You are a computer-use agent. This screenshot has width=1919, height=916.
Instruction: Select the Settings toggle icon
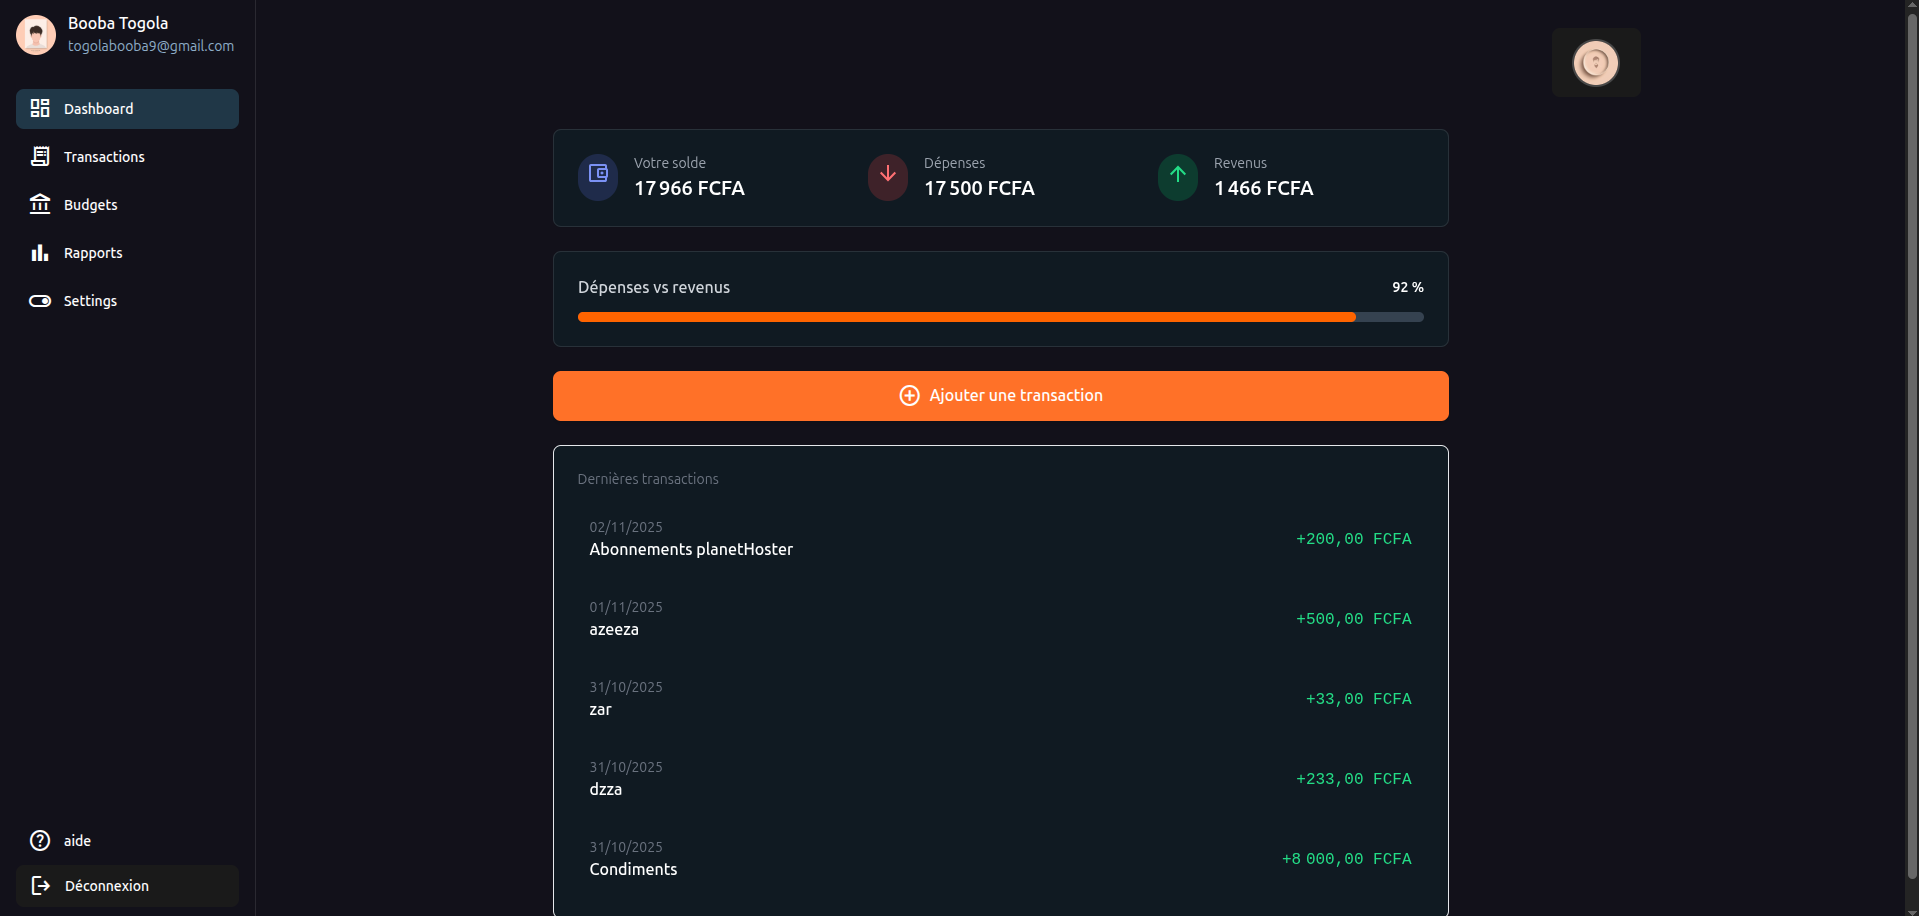[x=40, y=300]
